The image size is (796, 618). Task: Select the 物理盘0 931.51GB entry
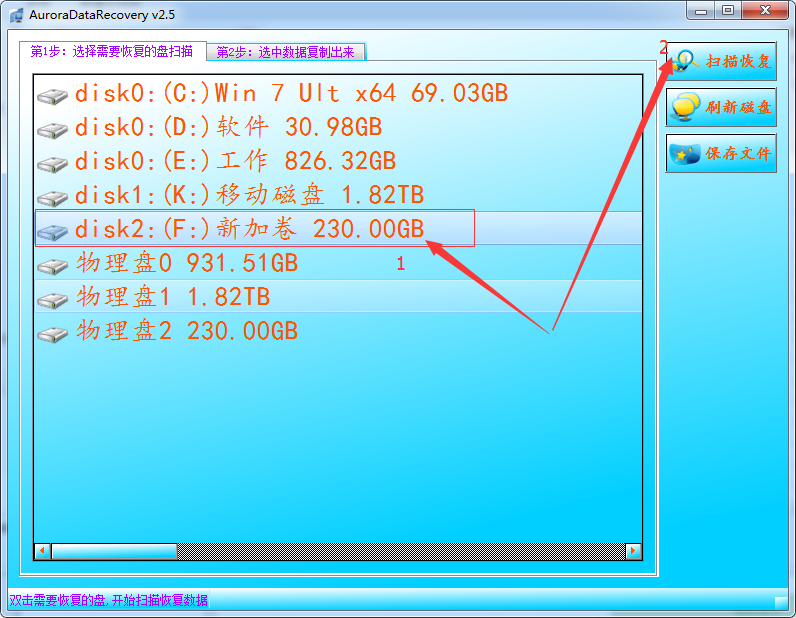(338, 263)
